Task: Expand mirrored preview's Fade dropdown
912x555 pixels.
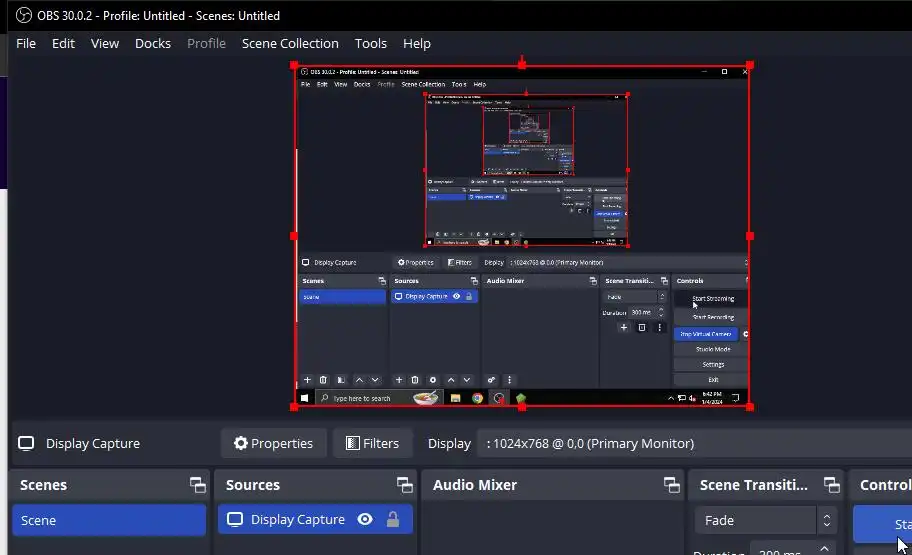Action: [634, 297]
